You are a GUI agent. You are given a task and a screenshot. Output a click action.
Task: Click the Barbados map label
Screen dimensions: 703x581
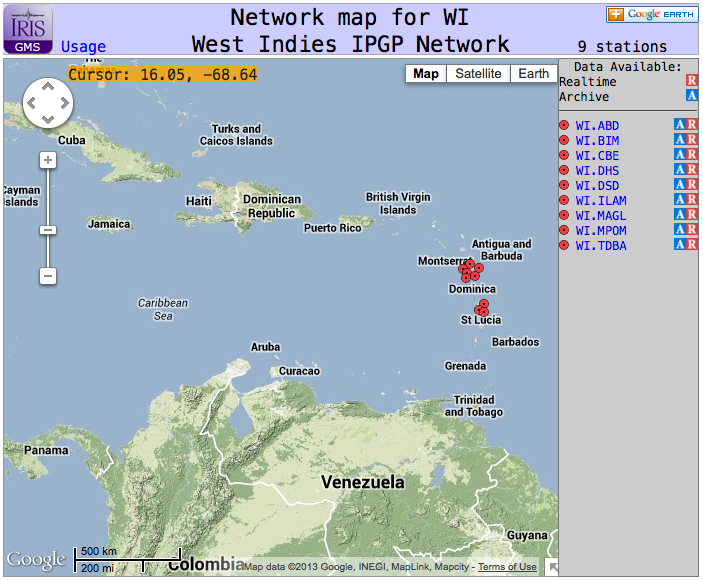pos(516,342)
